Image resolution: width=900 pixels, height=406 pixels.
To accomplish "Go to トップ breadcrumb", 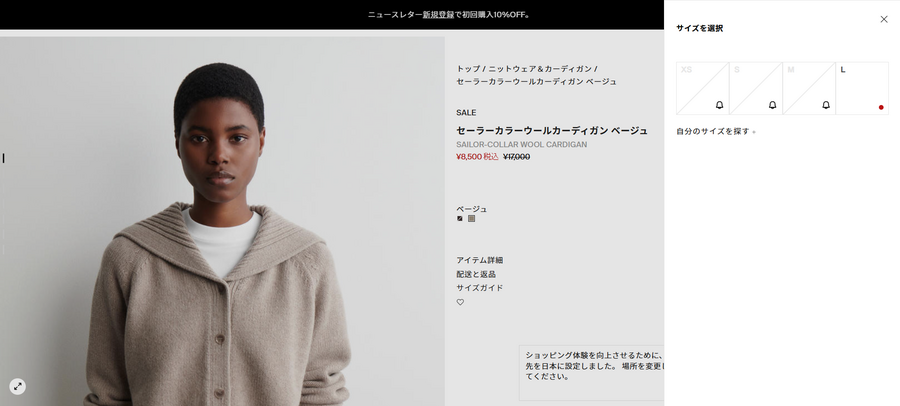I will point(468,68).
